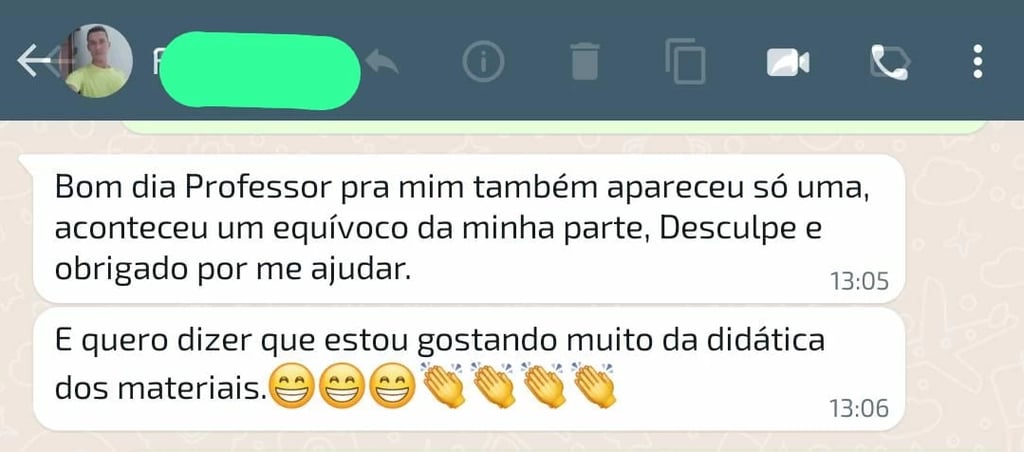1024x452 pixels.
Task: Copy message with the copy icon
Action: tap(685, 61)
